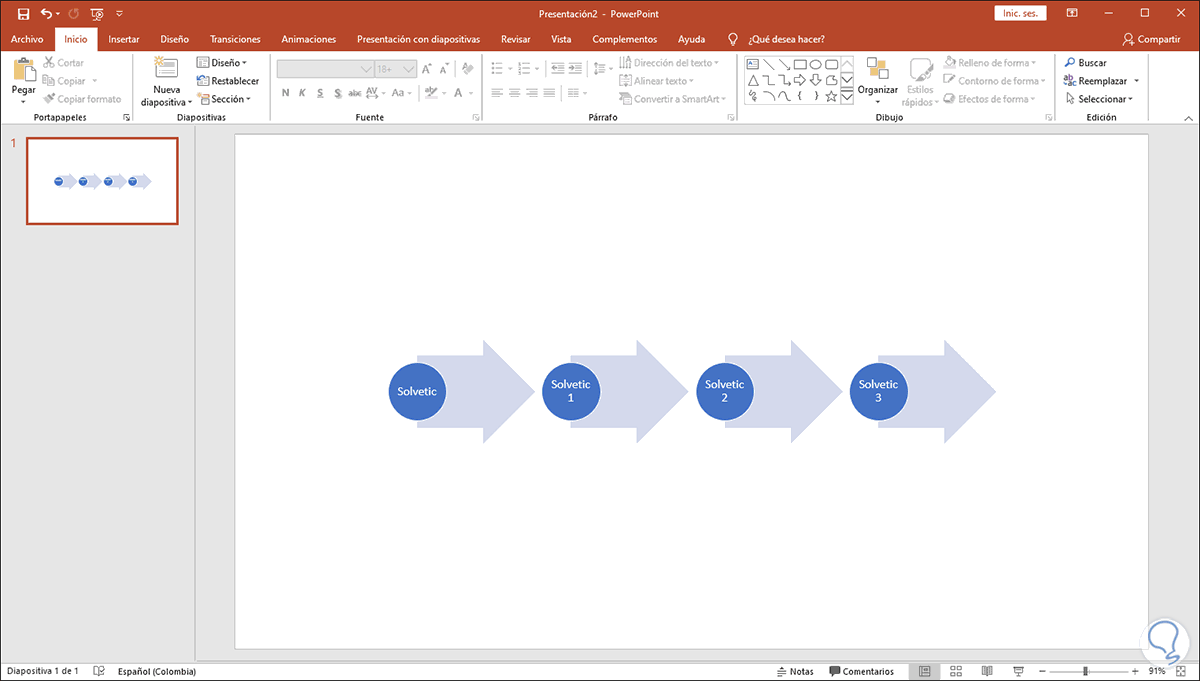Expand the shapes gallery more arrow
Image resolution: width=1200 pixels, height=681 pixels.
[x=847, y=97]
